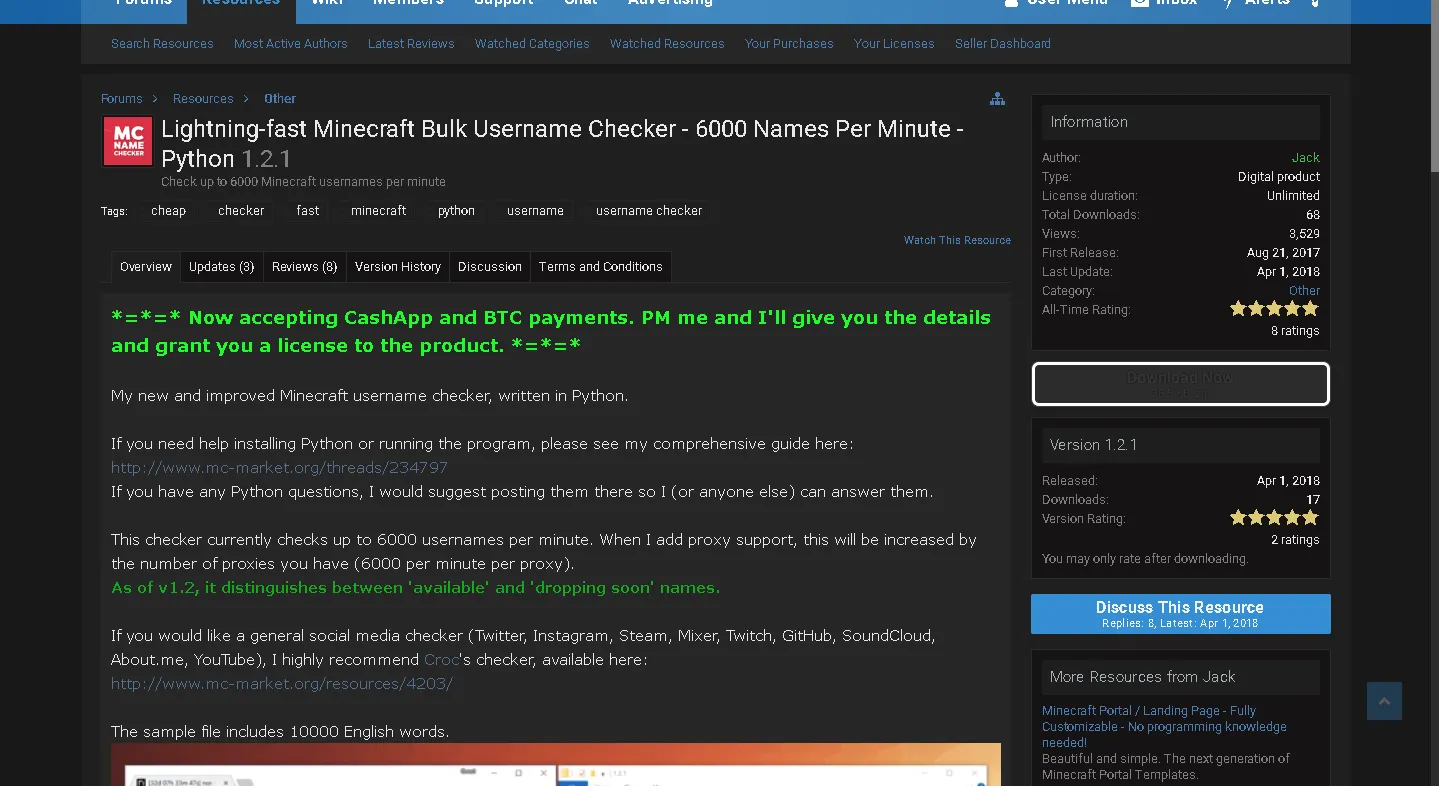Open the Python guide thread link 234797
Screen dimensions: 1439x786
point(279,468)
